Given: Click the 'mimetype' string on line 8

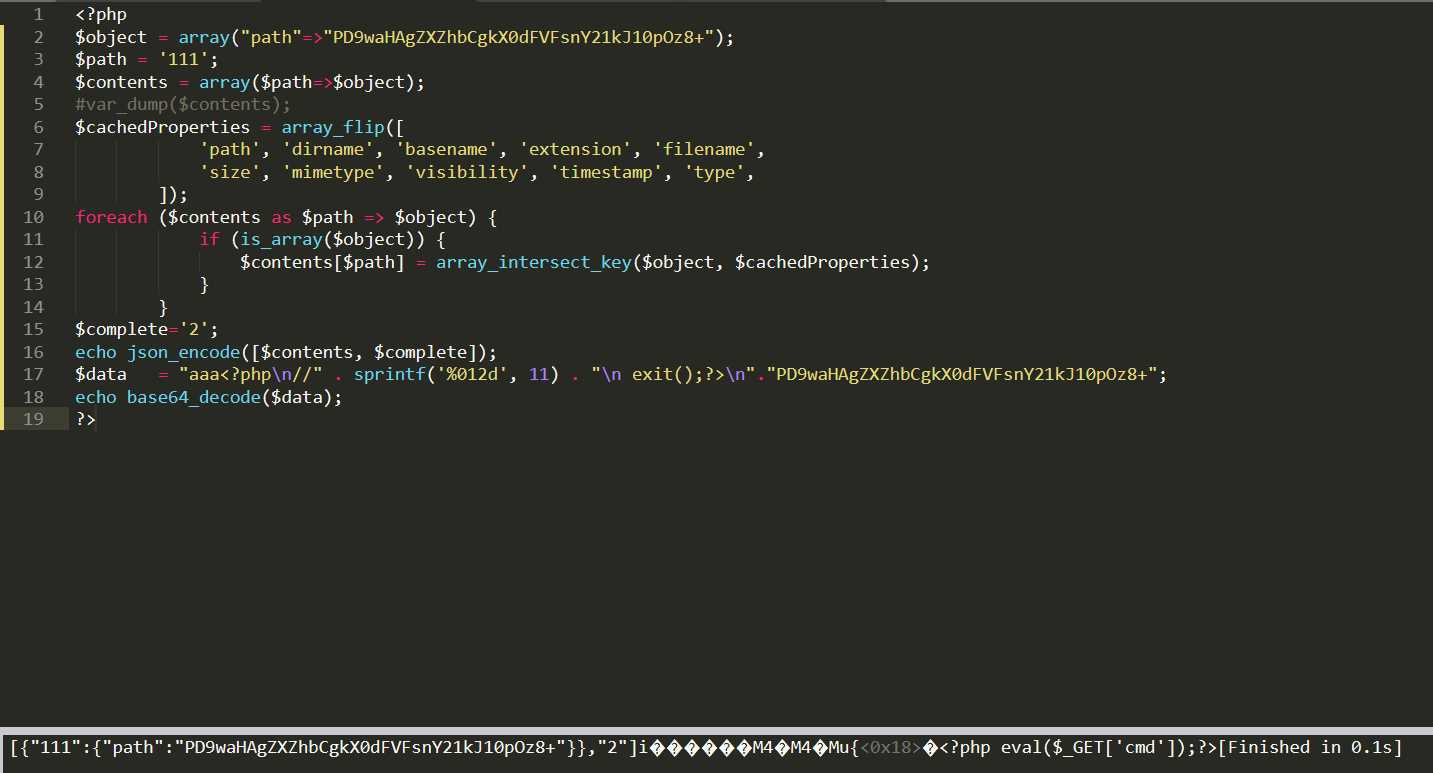Looking at the screenshot, I should (x=333, y=172).
